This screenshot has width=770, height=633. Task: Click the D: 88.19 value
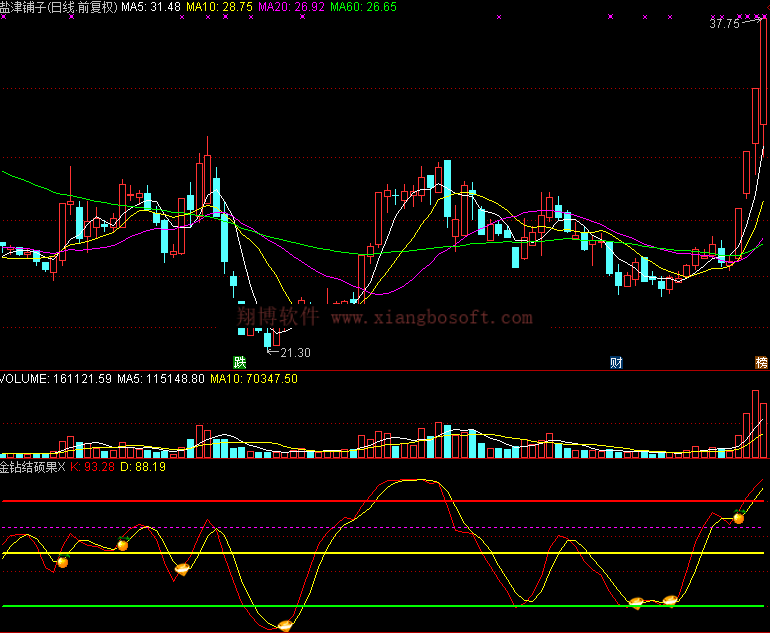(143, 467)
